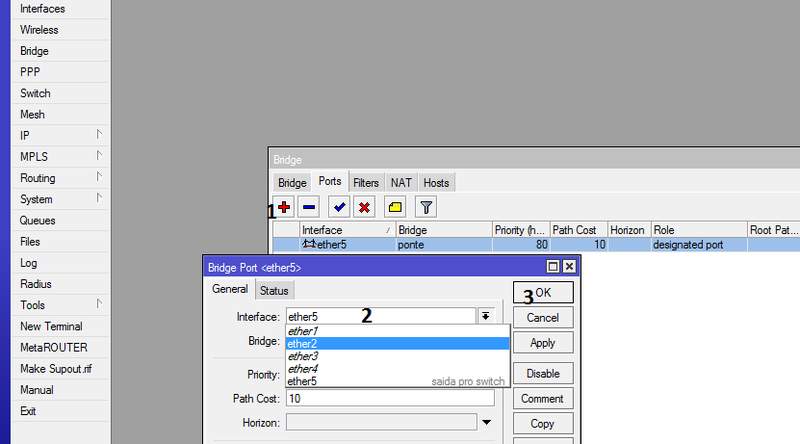Click the Horizon input field
Viewport: 800px width, 444px height.
pos(382,423)
